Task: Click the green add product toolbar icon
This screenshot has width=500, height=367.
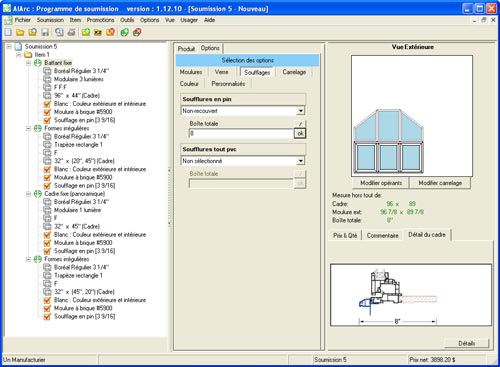Action: click(125, 32)
